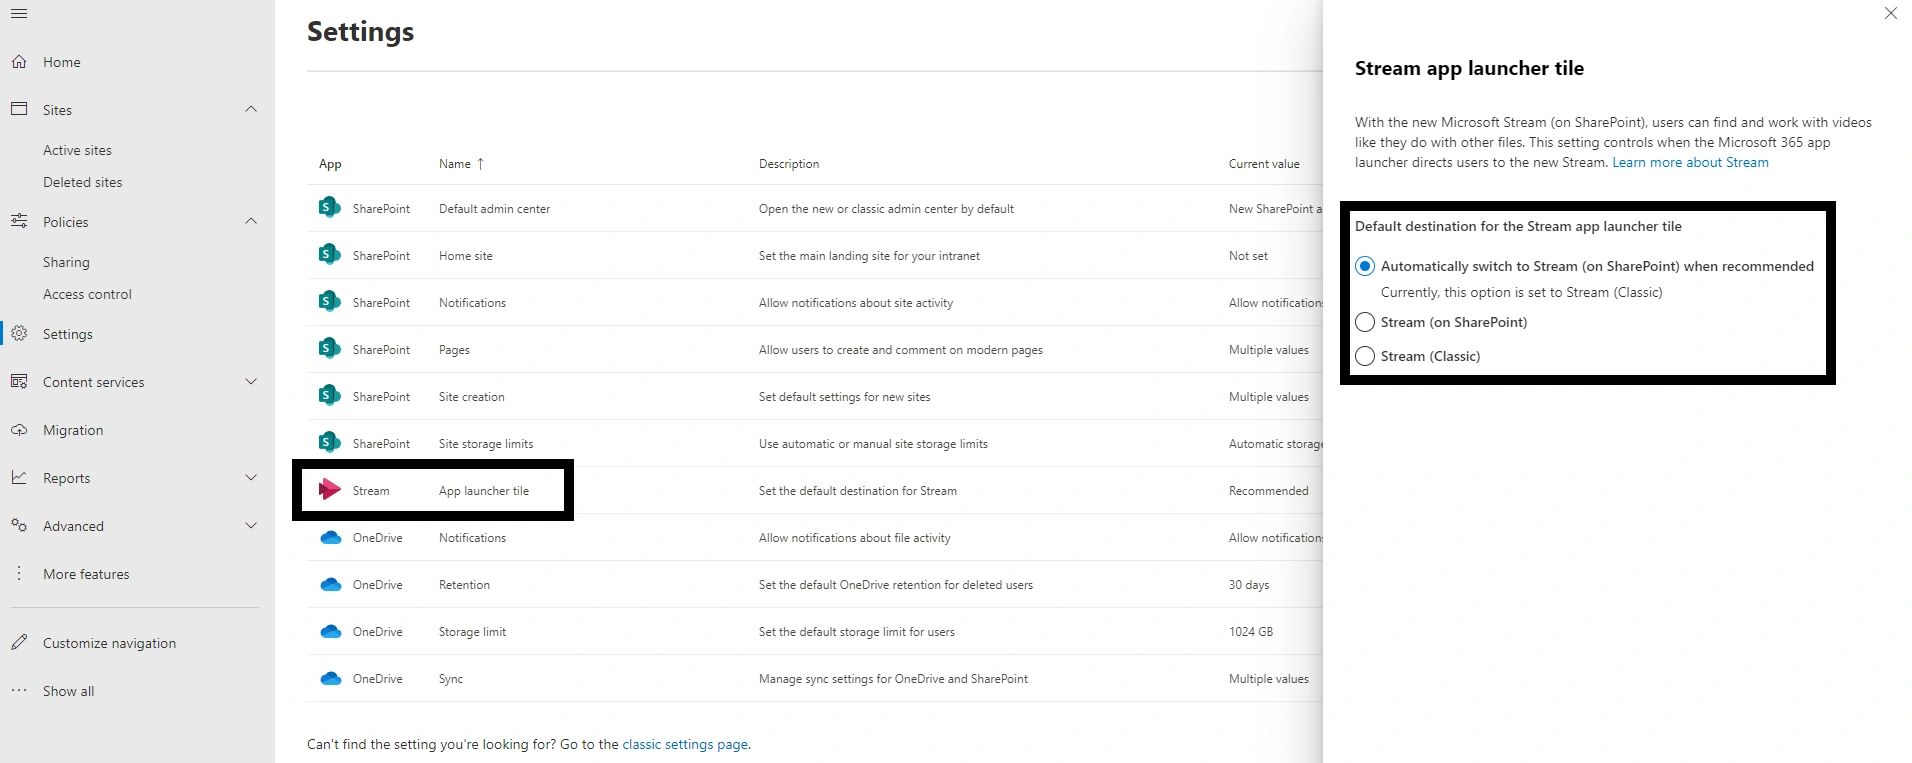Open Content services via its sidebar icon
1912x763 pixels.
pyautogui.click(x=19, y=381)
